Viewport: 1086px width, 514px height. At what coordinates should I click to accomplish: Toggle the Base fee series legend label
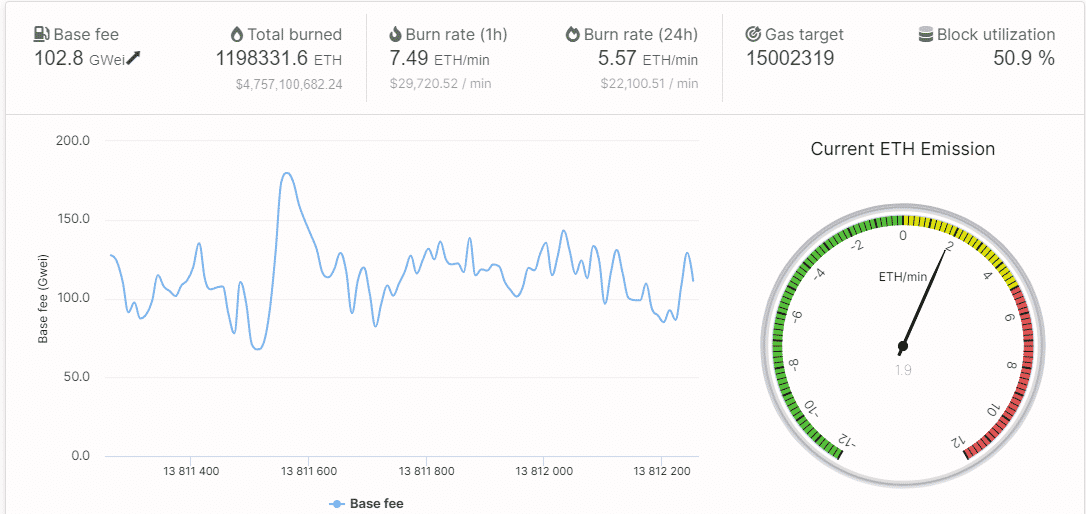377,504
